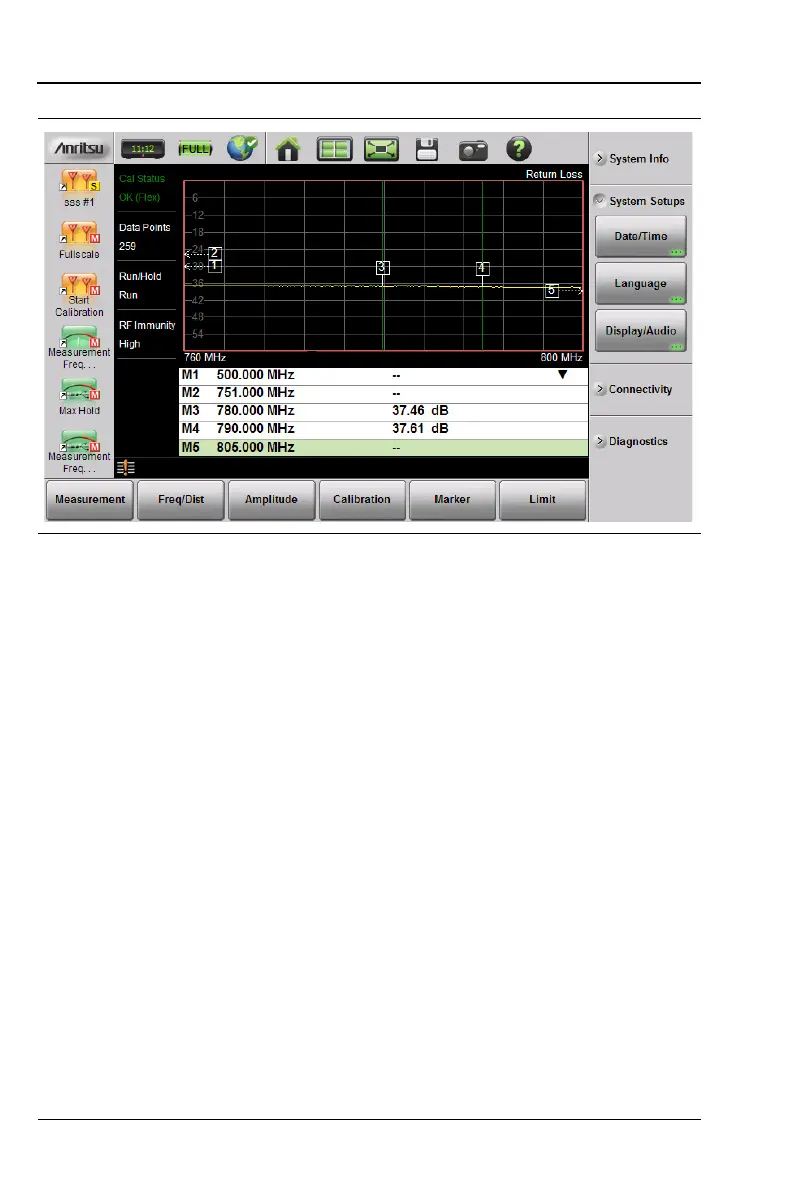Open the Display/Audio settings button
792x1192 pixels.
(x=641, y=331)
